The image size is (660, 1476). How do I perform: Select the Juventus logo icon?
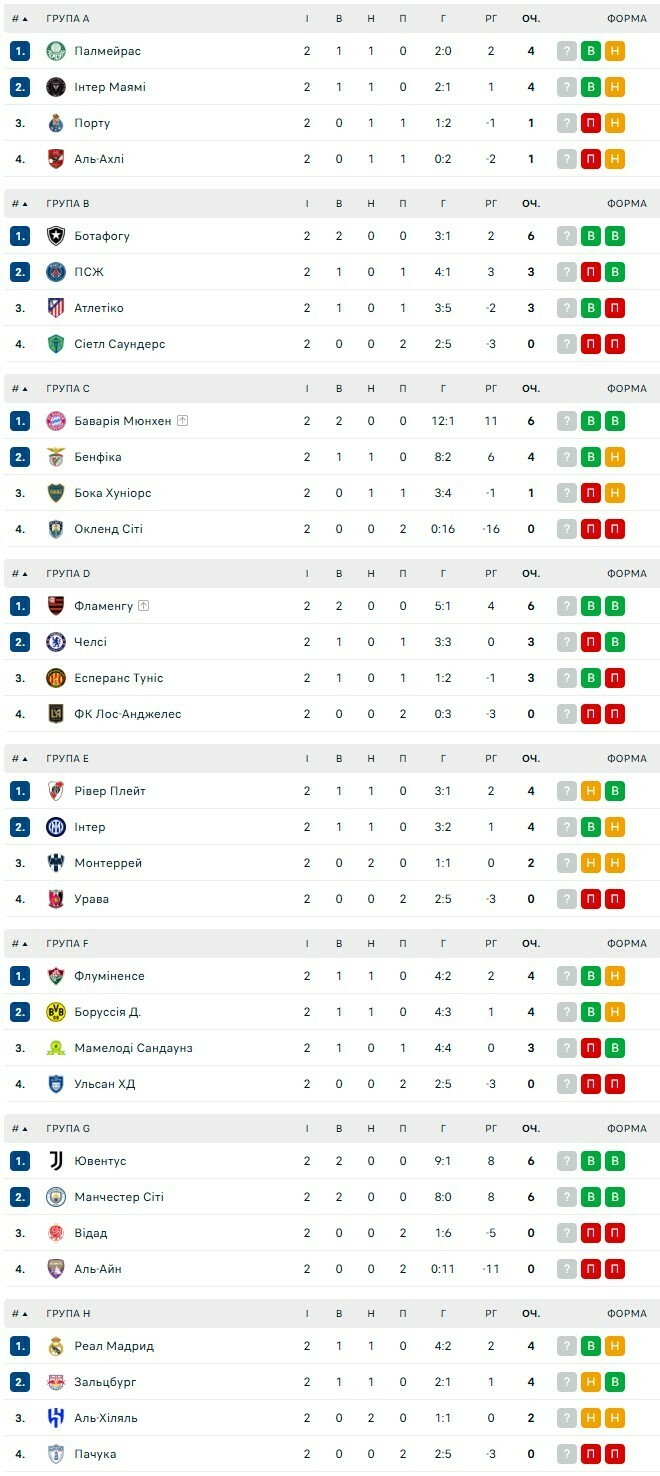56,1161
